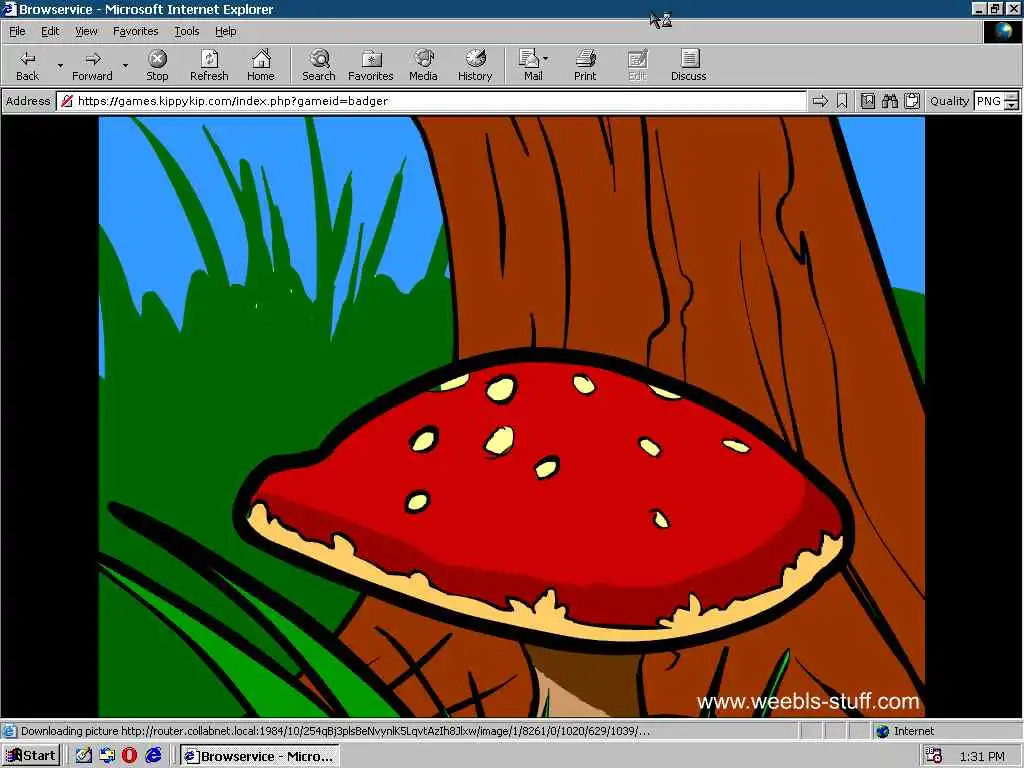The height and width of the screenshot is (768, 1024).
Task: Click the Browservice title bar text
Action: click(x=146, y=9)
